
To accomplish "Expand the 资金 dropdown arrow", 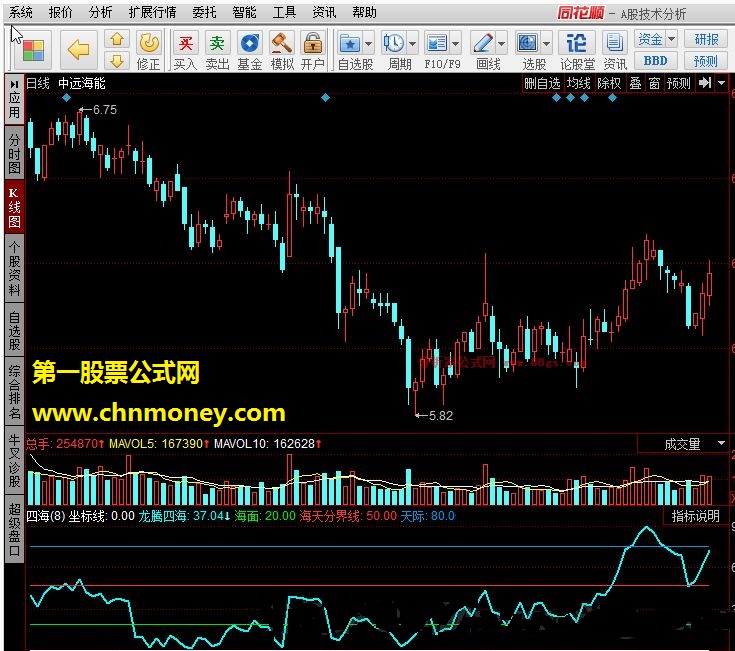I will pyautogui.click(x=672, y=39).
